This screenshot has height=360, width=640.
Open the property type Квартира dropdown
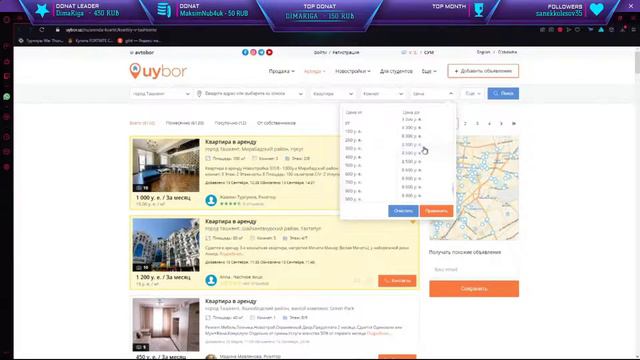(332, 93)
